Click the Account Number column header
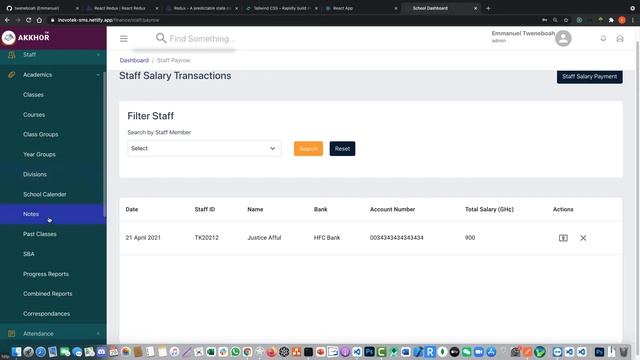Image resolution: width=640 pixels, height=360 pixels. [392, 209]
